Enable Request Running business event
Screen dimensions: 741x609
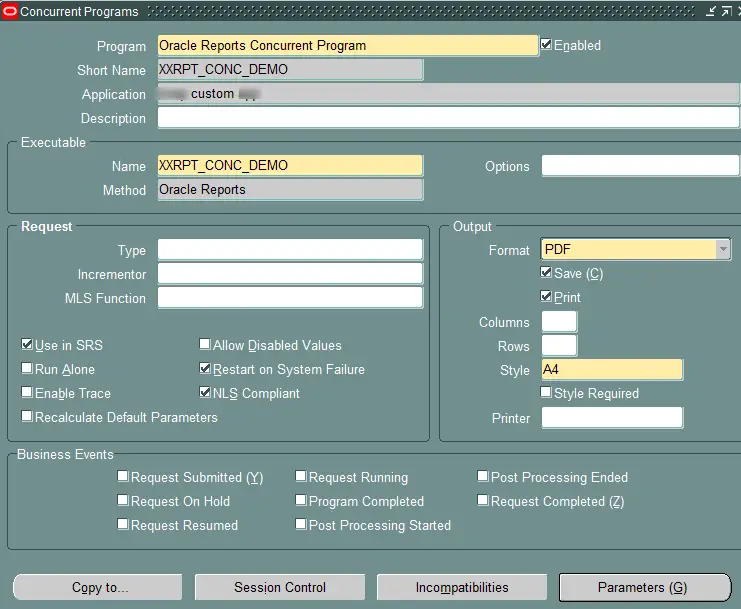click(301, 476)
